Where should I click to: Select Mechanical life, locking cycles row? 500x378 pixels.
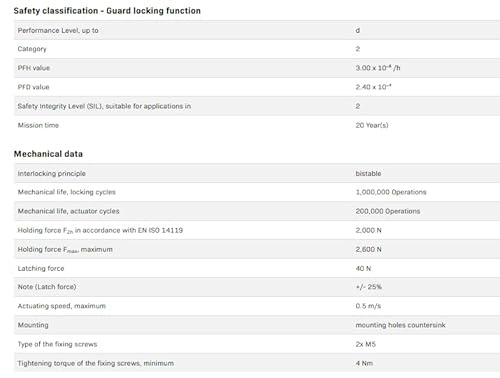tap(257, 192)
